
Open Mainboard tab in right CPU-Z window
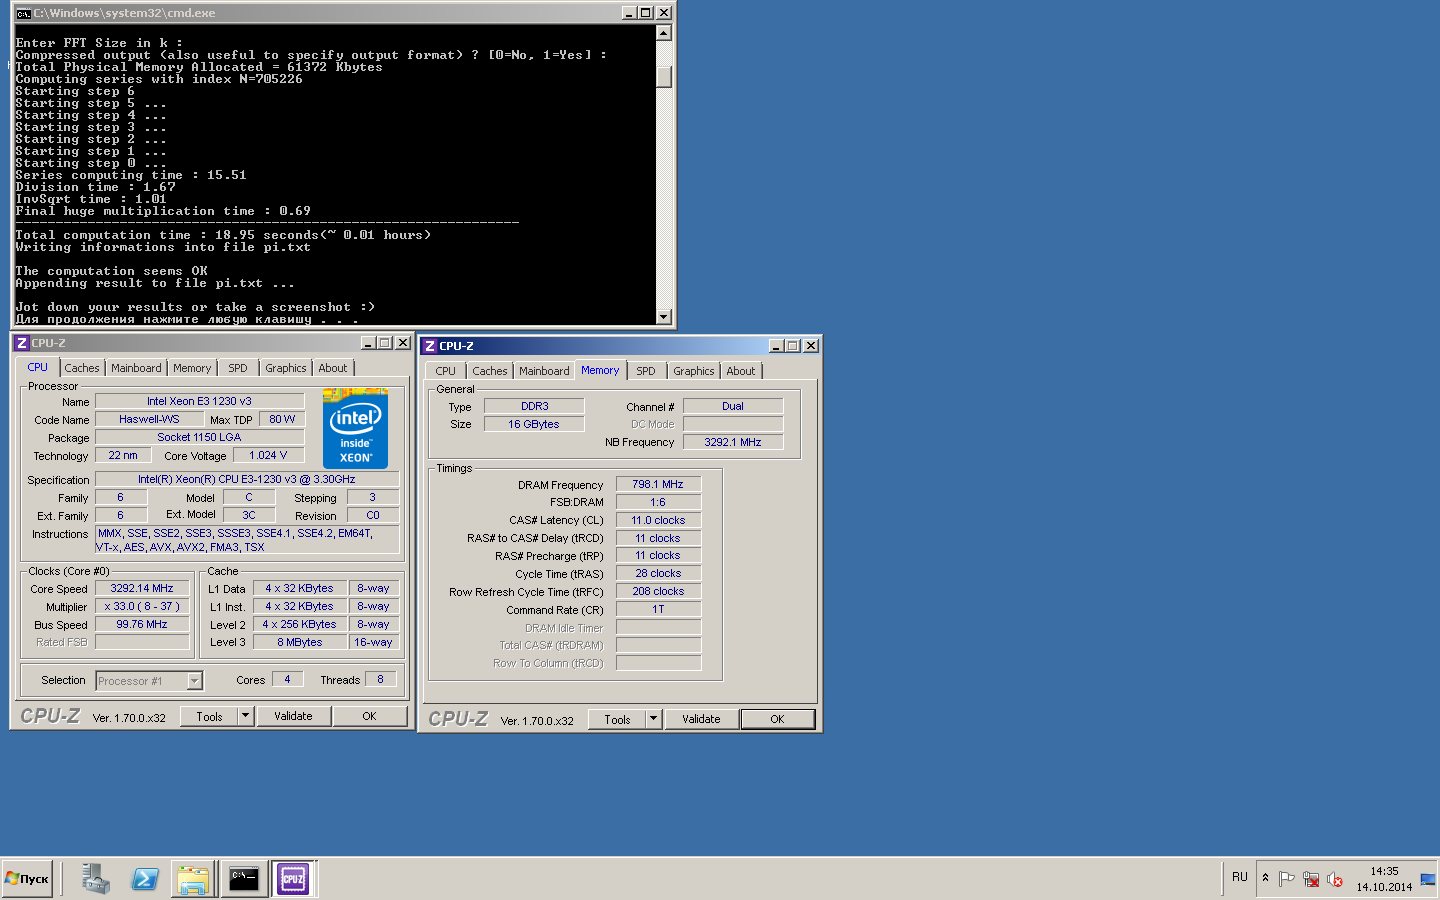[x=544, y=371]
